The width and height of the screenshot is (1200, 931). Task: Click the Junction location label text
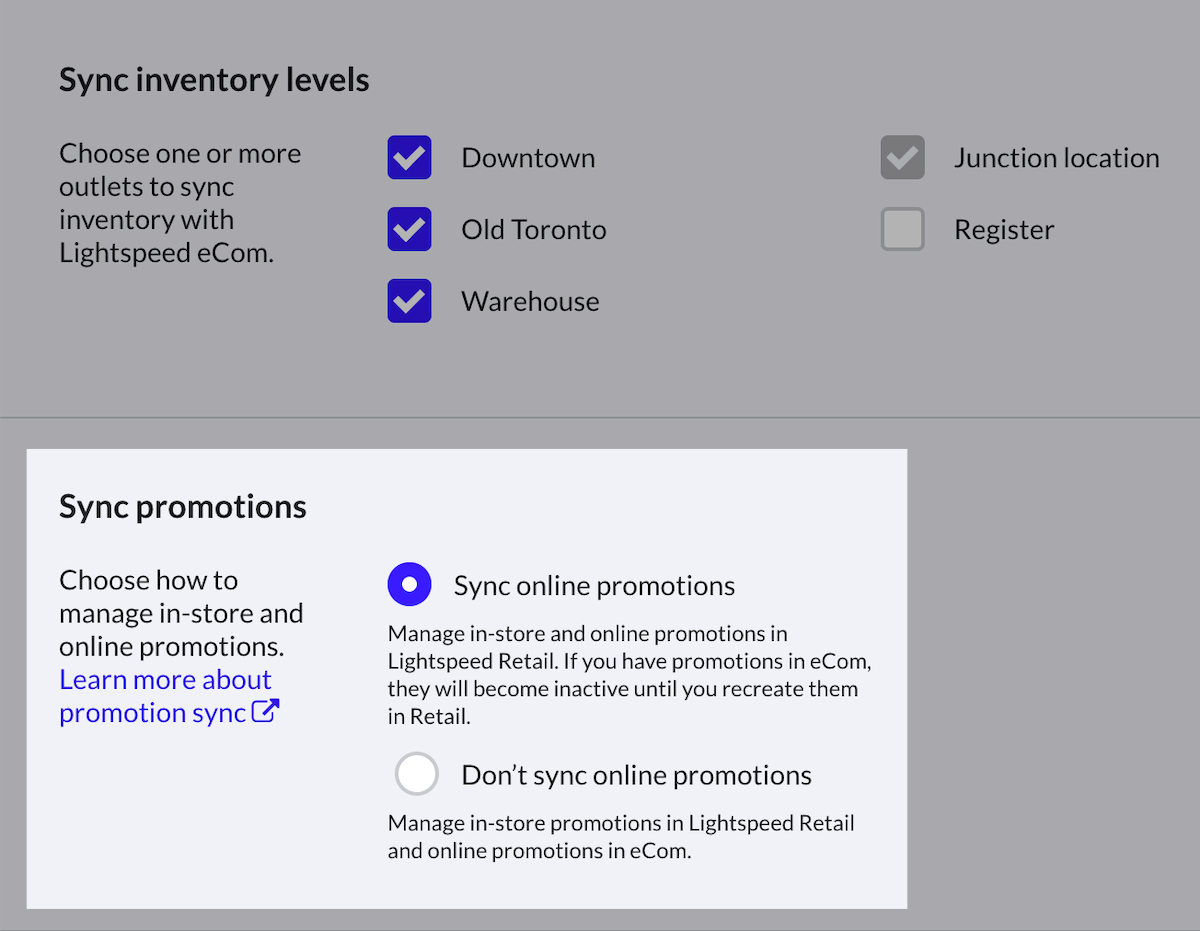click(x=1056, y=158)
